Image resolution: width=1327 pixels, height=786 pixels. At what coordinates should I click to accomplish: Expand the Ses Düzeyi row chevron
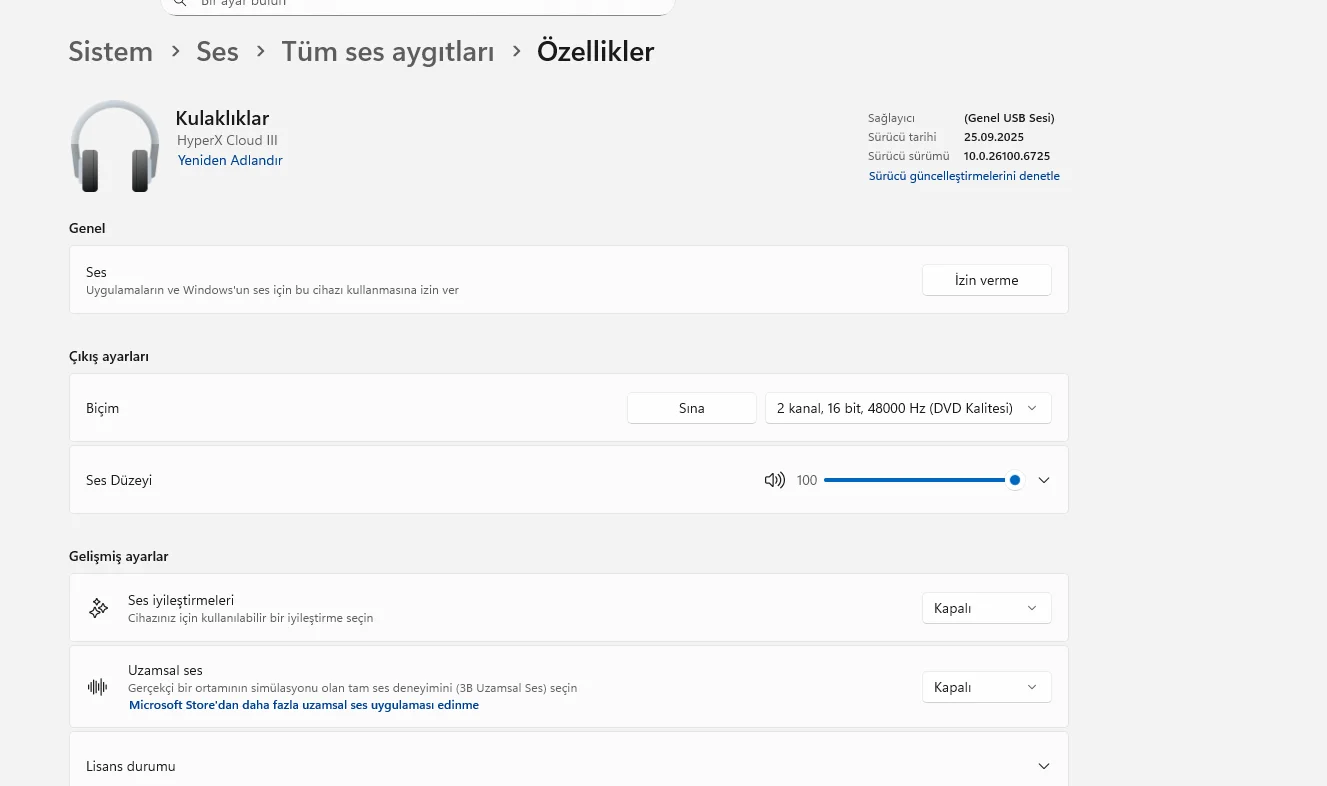click(1044, 480)
